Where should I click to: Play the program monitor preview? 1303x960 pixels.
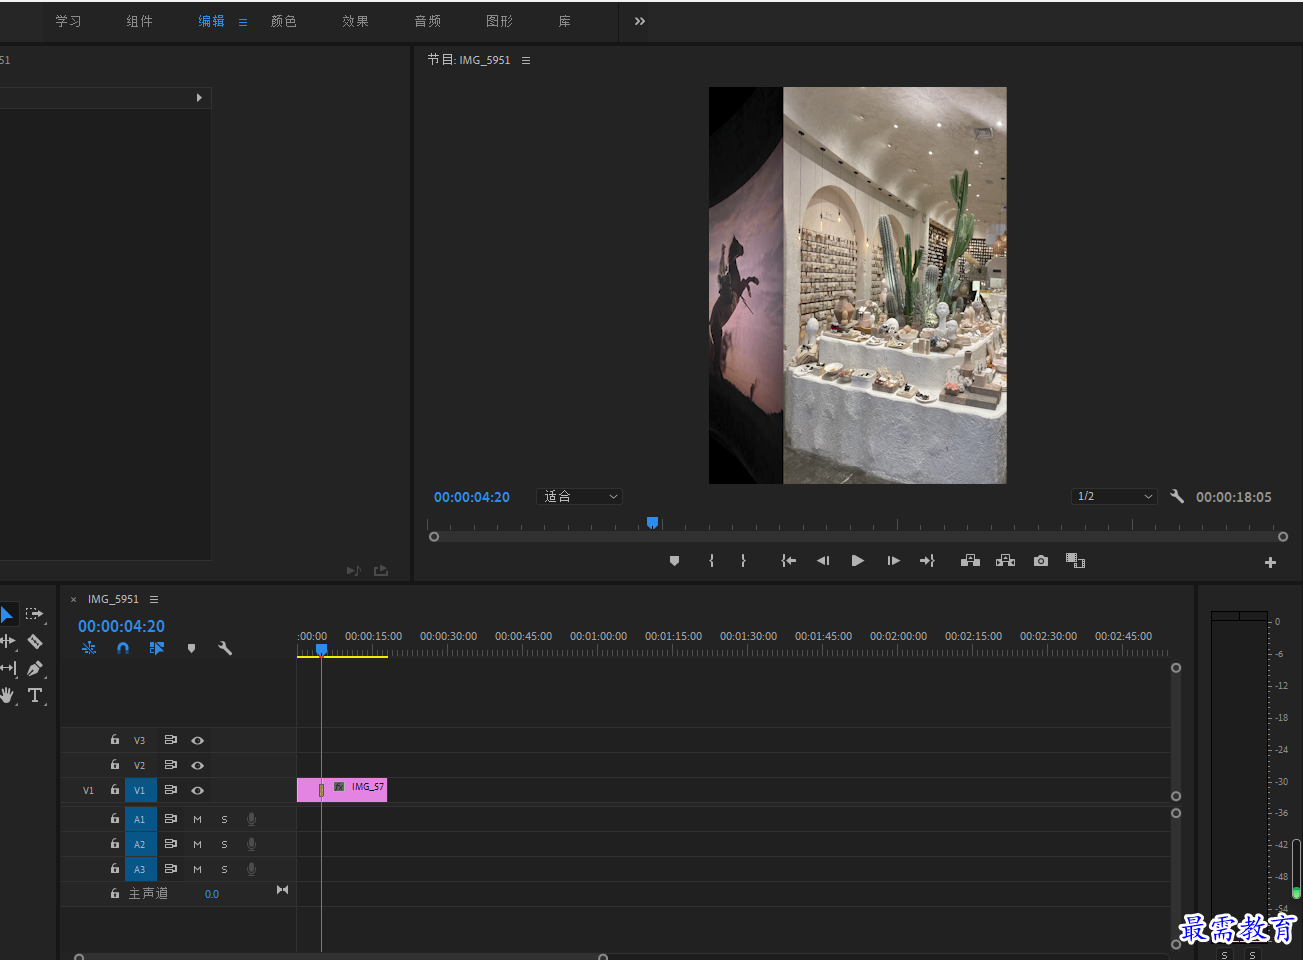coord(857,561)
